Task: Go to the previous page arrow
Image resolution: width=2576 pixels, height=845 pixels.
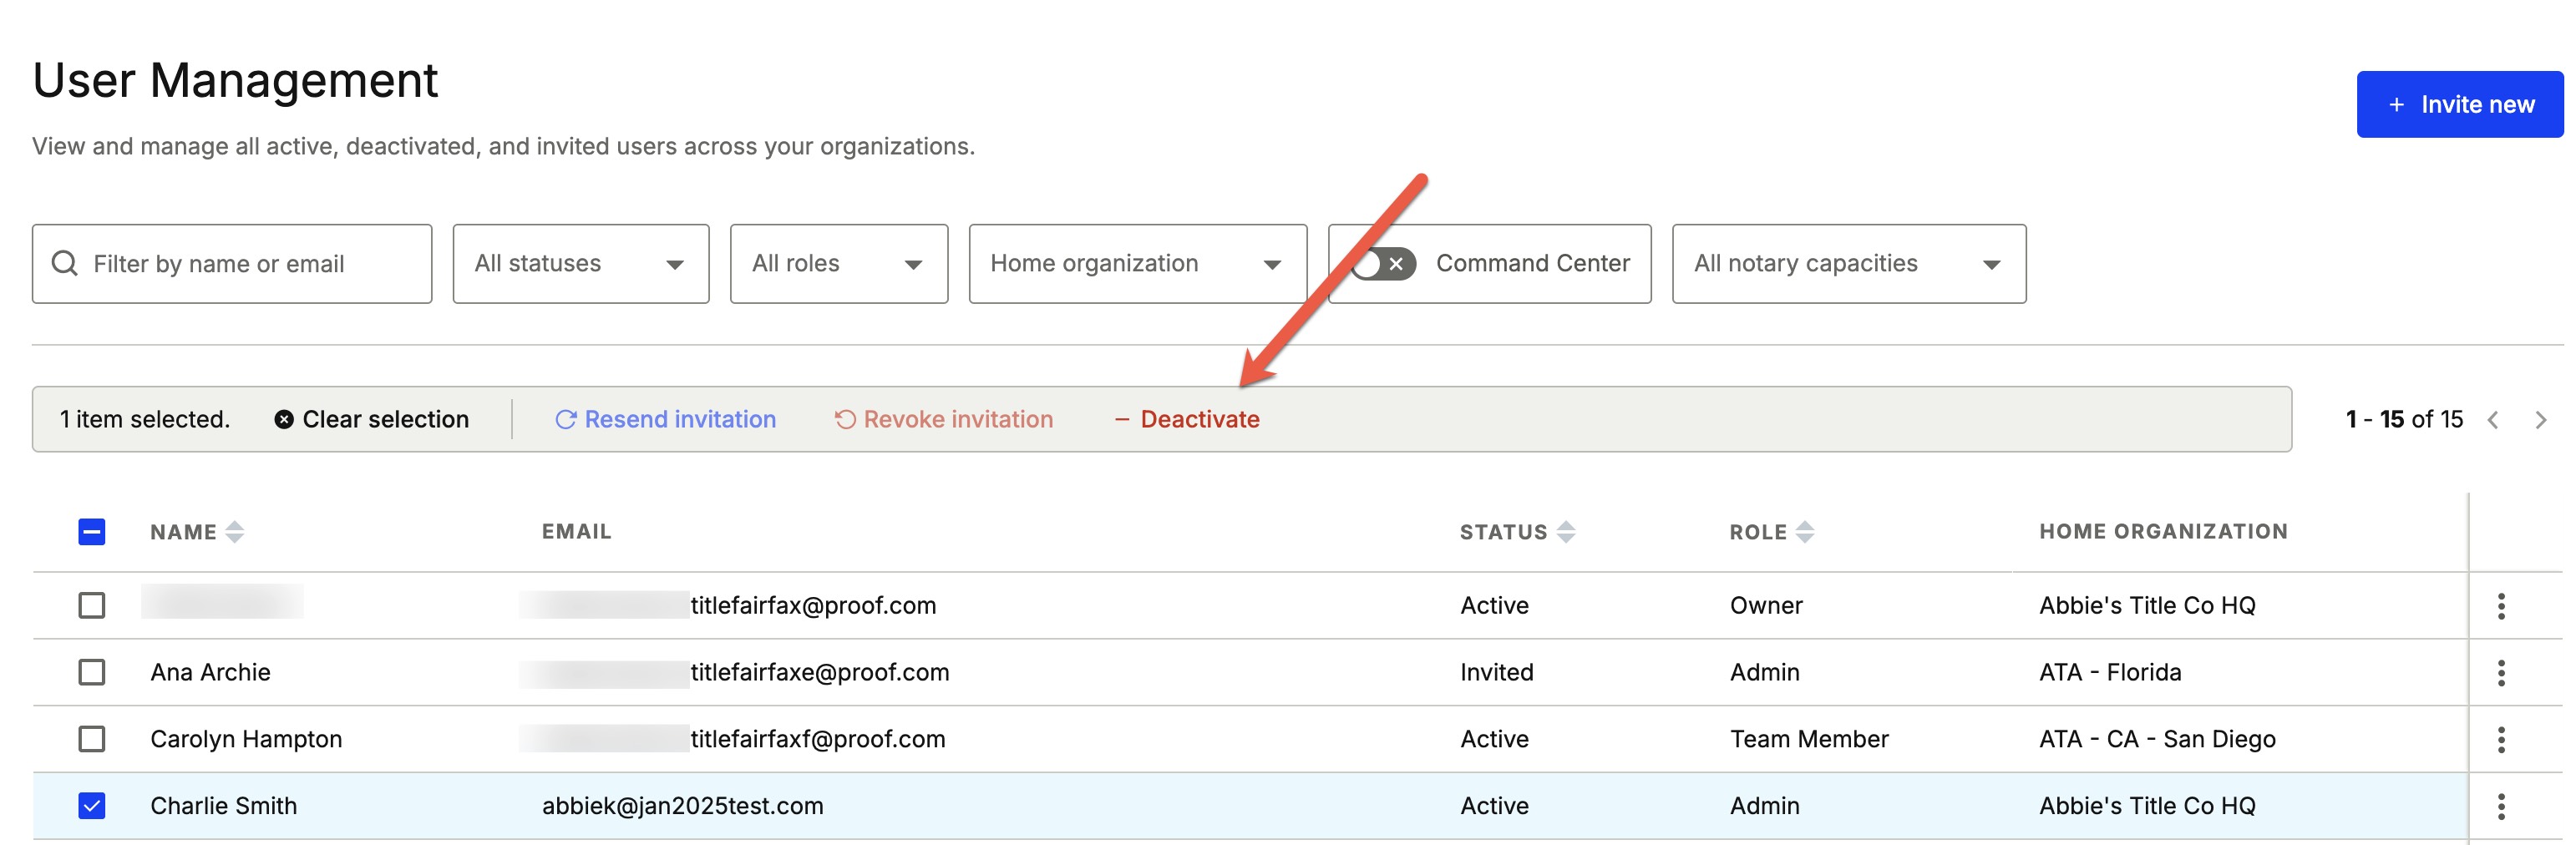Action: click(x=2493, y=420)
